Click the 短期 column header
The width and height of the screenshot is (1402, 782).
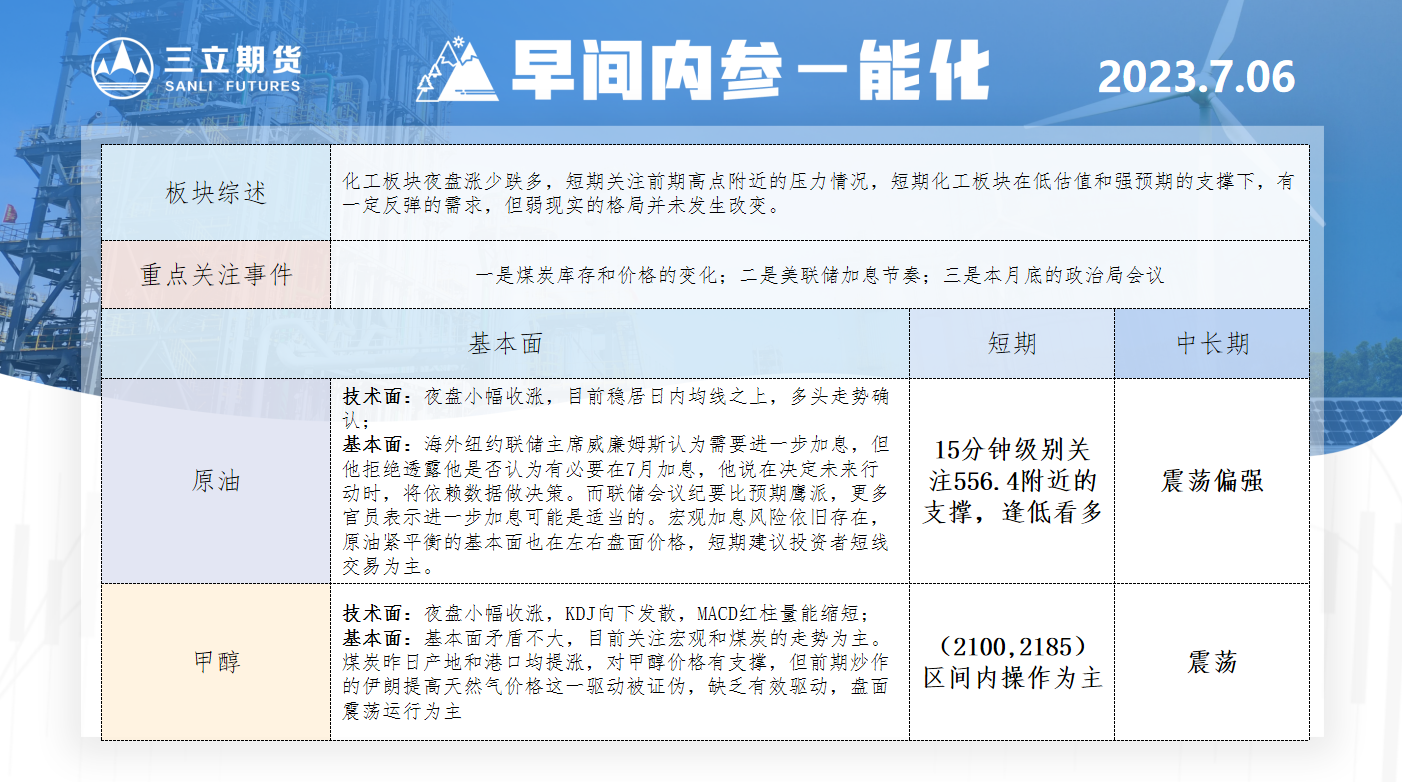click(1012, 343)
